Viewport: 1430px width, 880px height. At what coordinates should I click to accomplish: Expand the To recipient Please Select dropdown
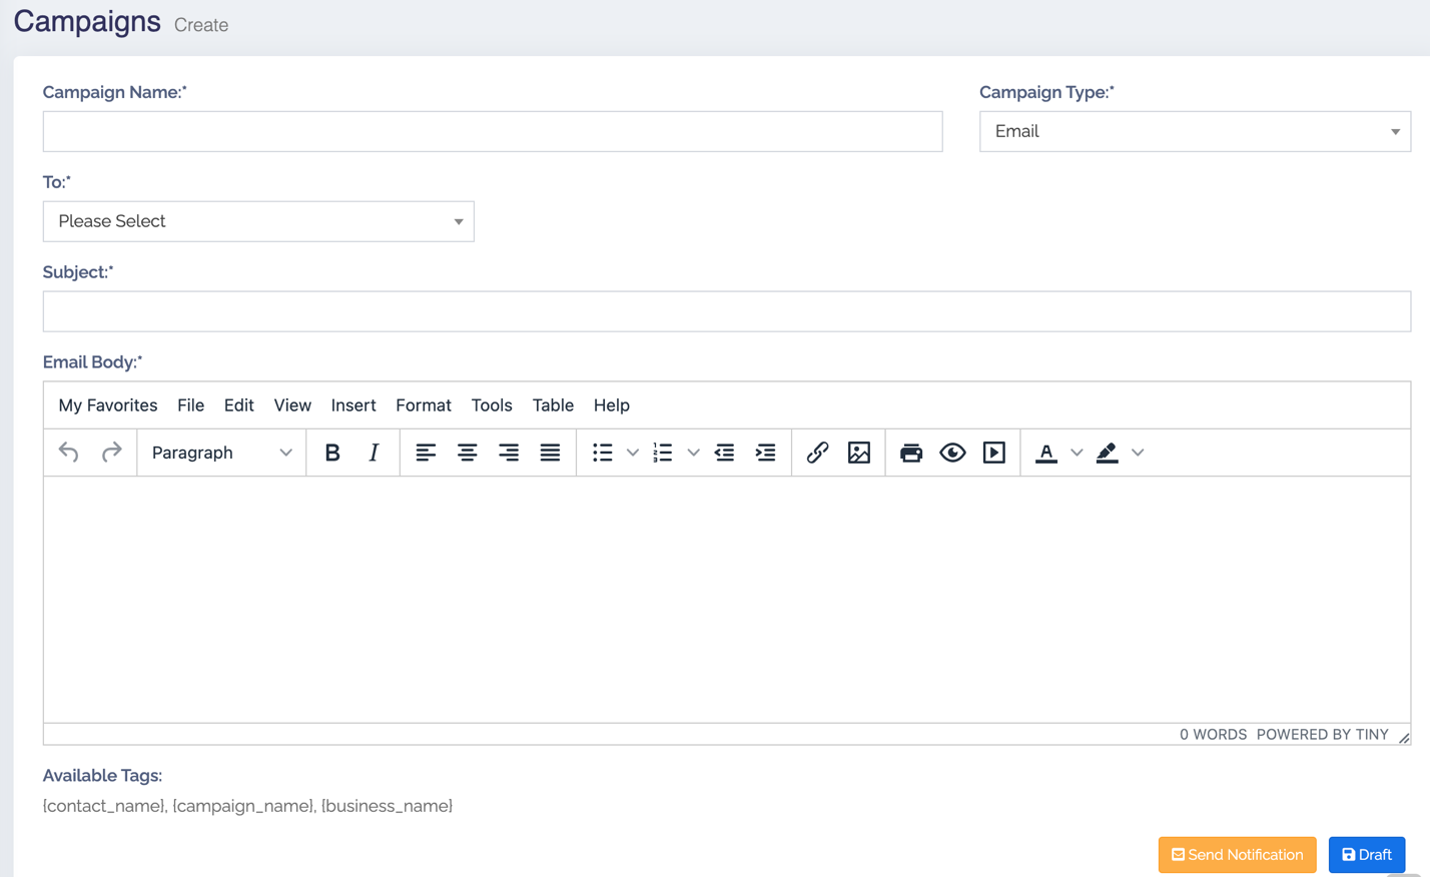coord(258,222)
